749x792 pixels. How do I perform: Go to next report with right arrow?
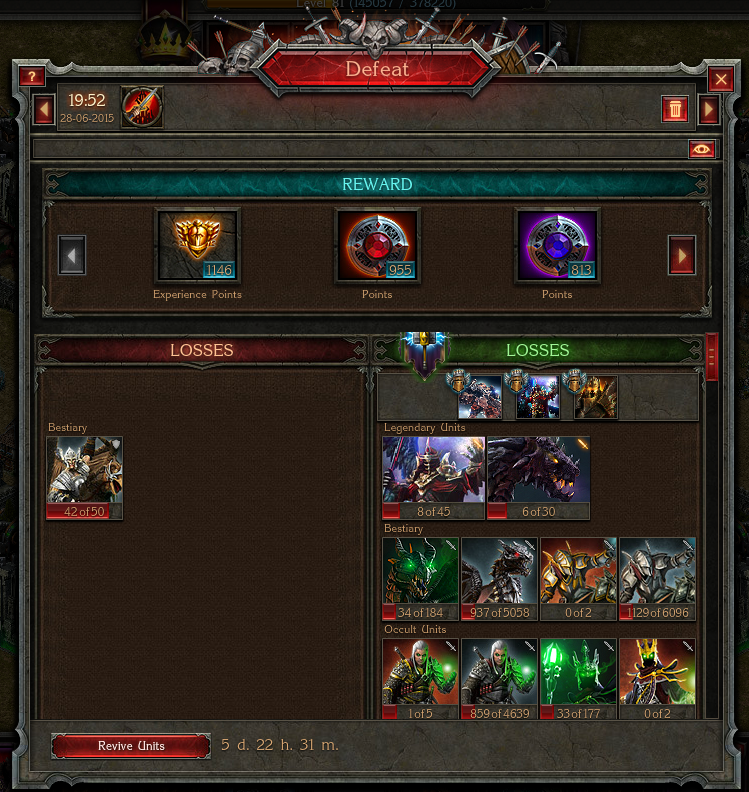click(709, 109)
